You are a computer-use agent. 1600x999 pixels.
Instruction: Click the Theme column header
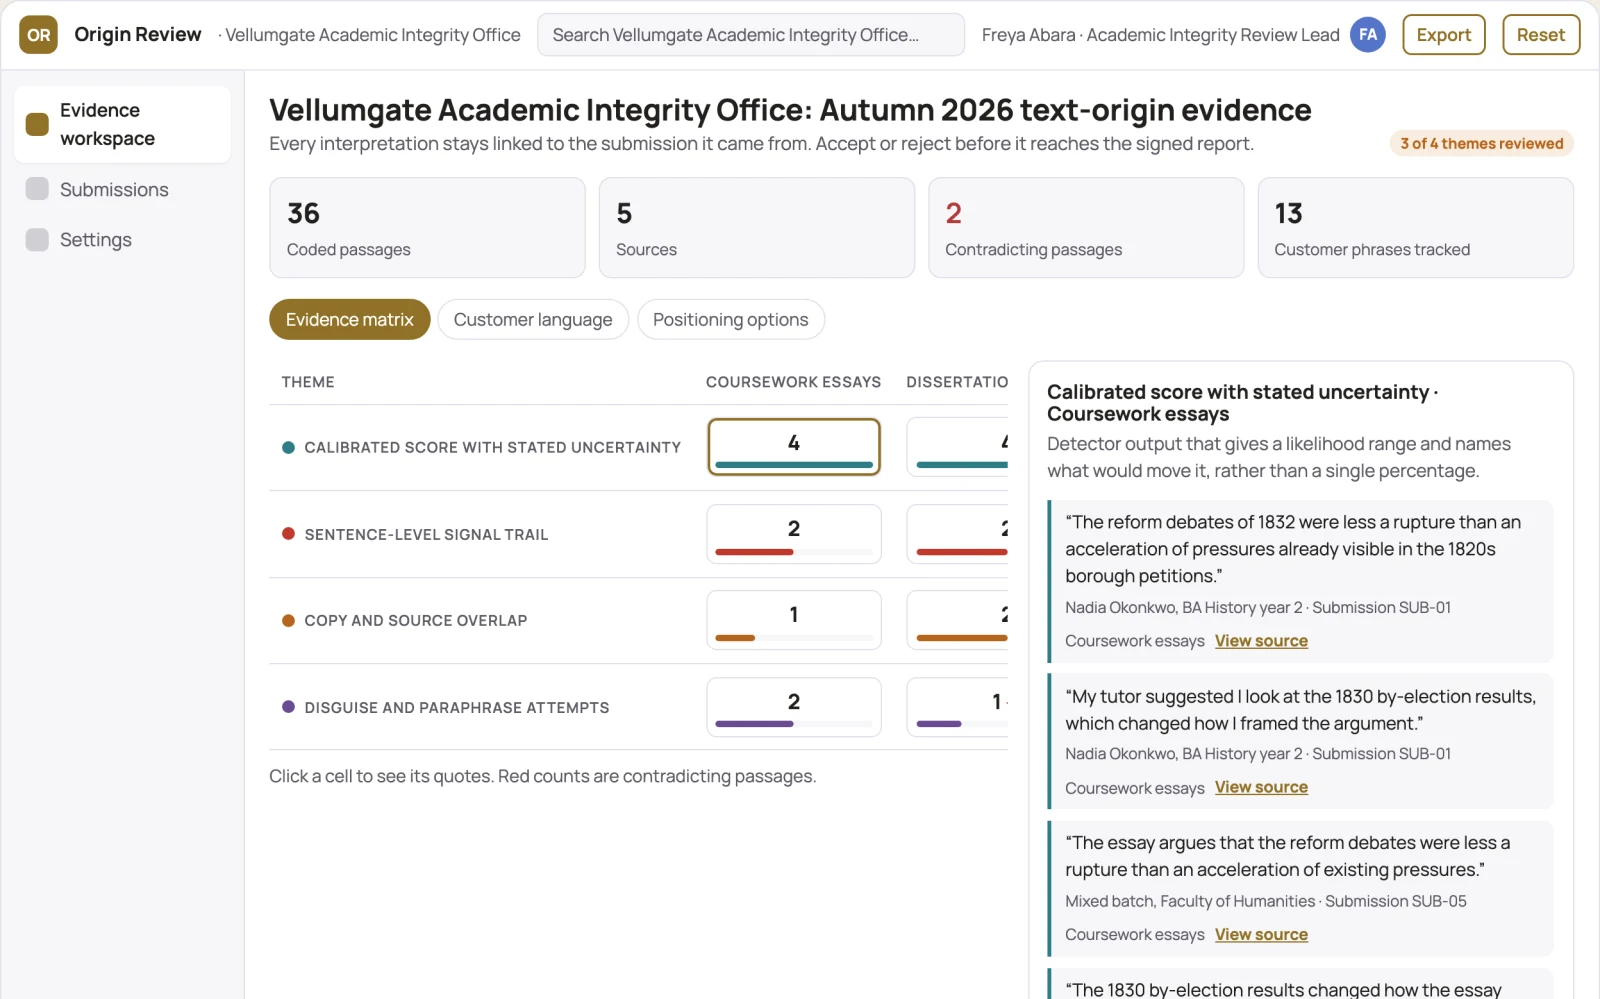tap(308, 382)
